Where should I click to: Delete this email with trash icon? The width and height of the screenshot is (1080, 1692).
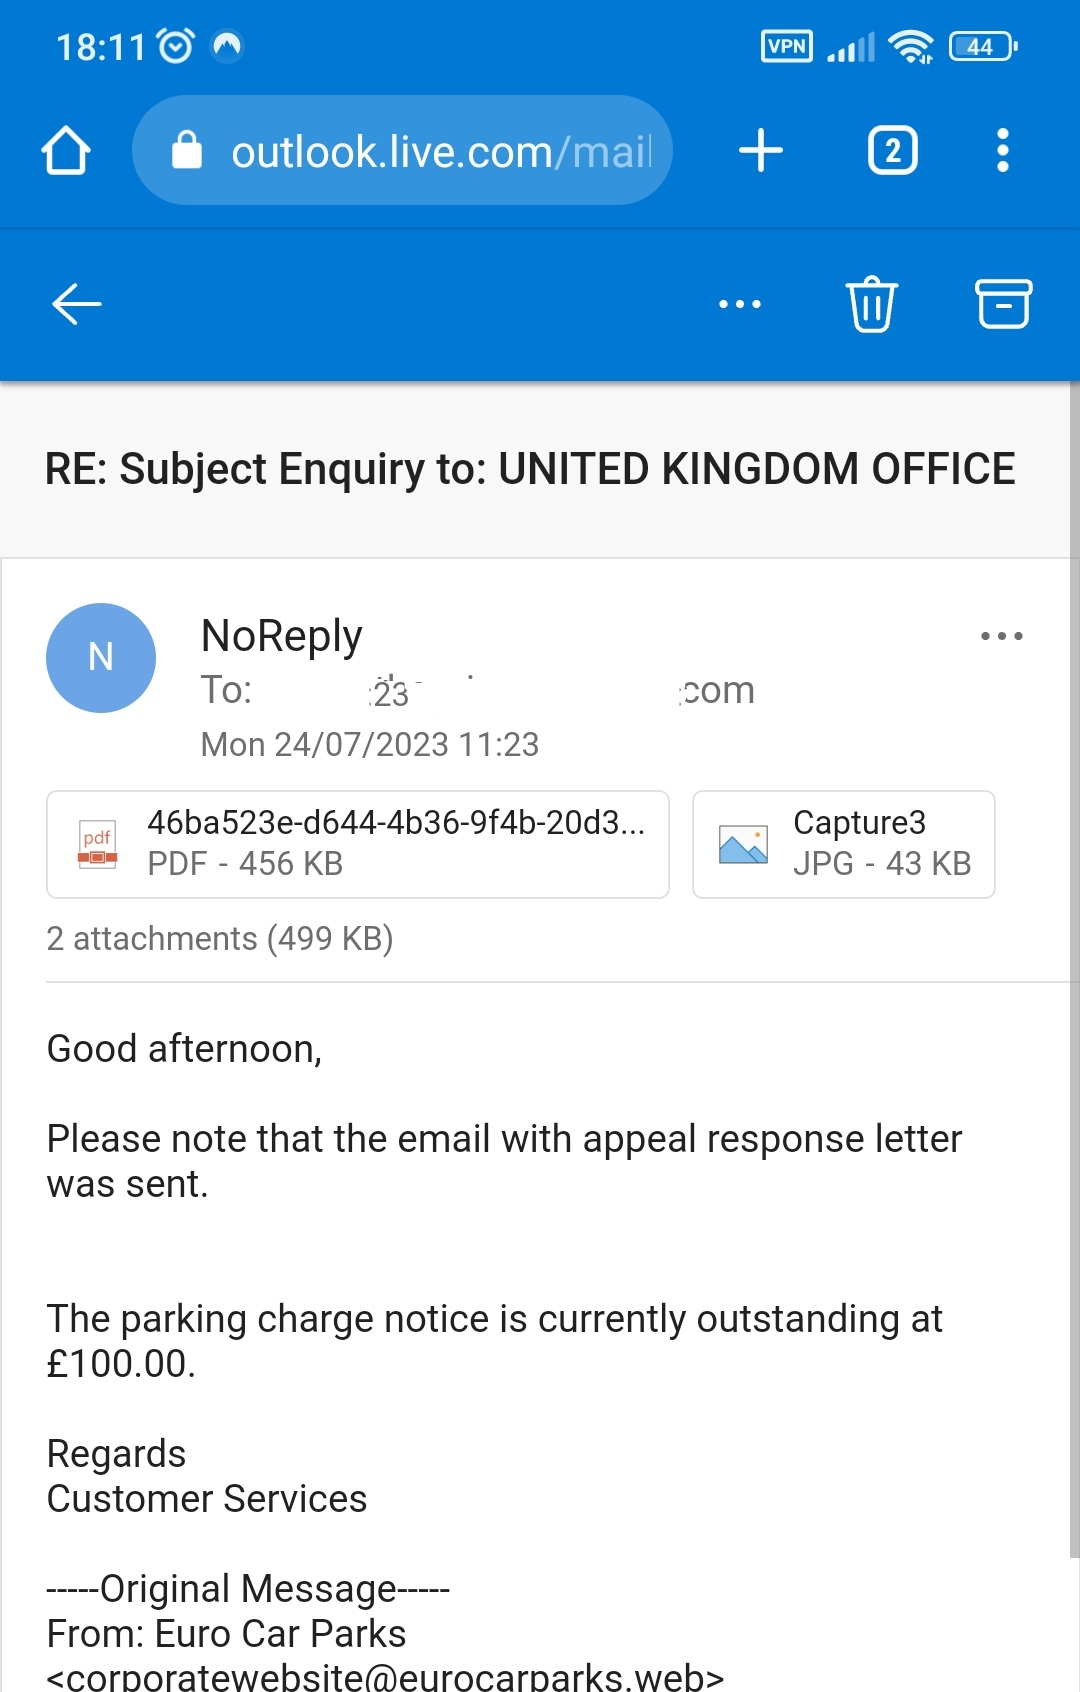pyautogui.click(x=872, y=304)
